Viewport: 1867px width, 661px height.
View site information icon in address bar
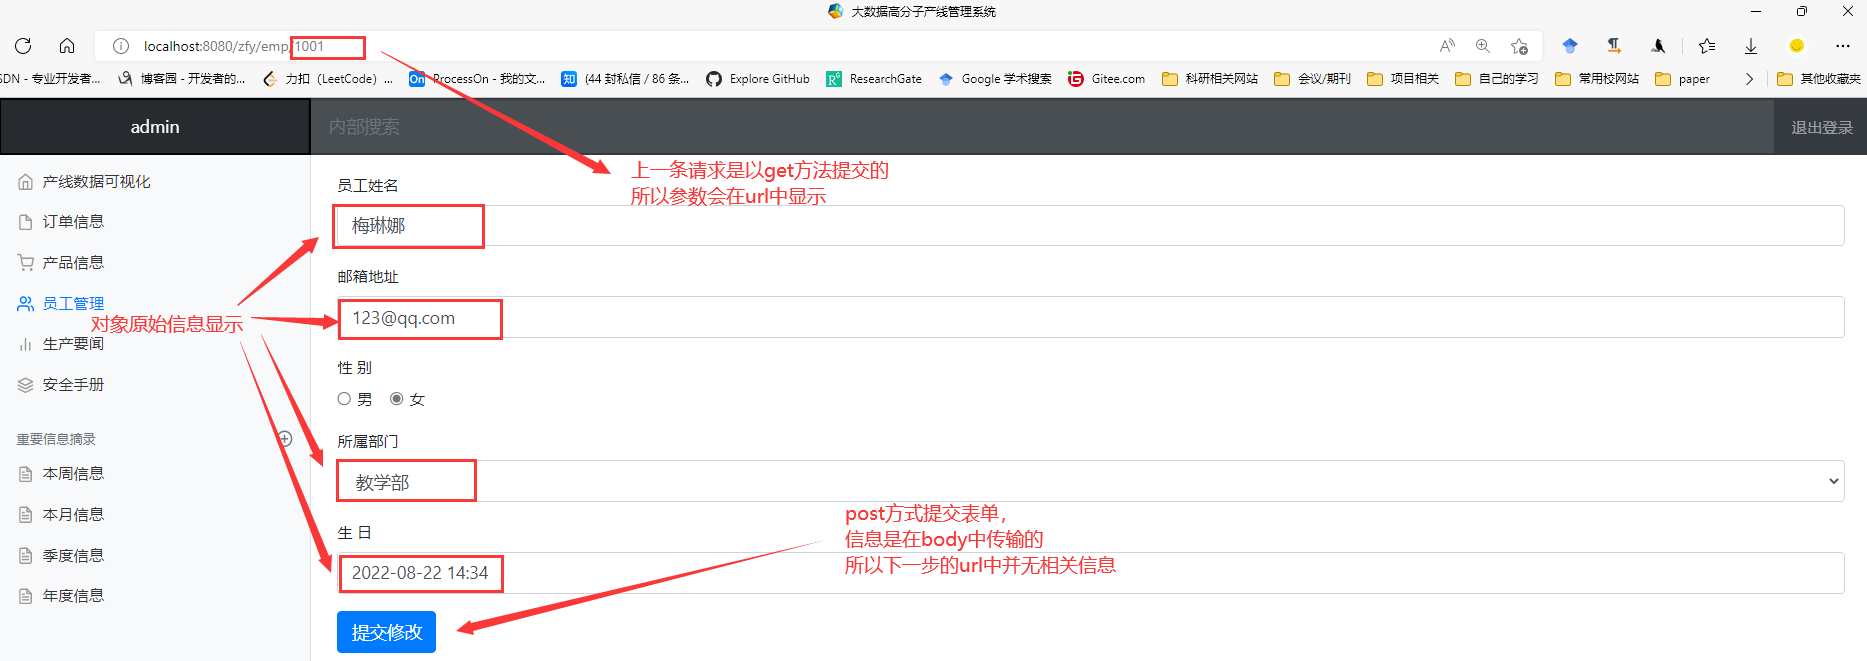point(121,46)
